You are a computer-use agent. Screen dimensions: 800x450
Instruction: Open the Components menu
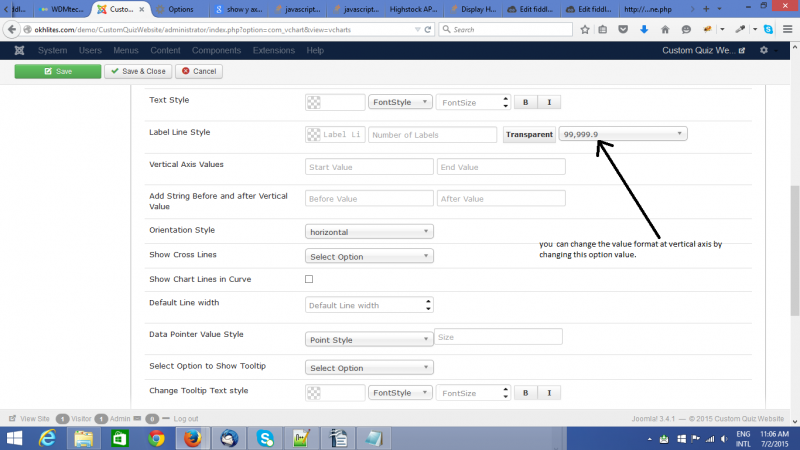[x=216, y=50]
